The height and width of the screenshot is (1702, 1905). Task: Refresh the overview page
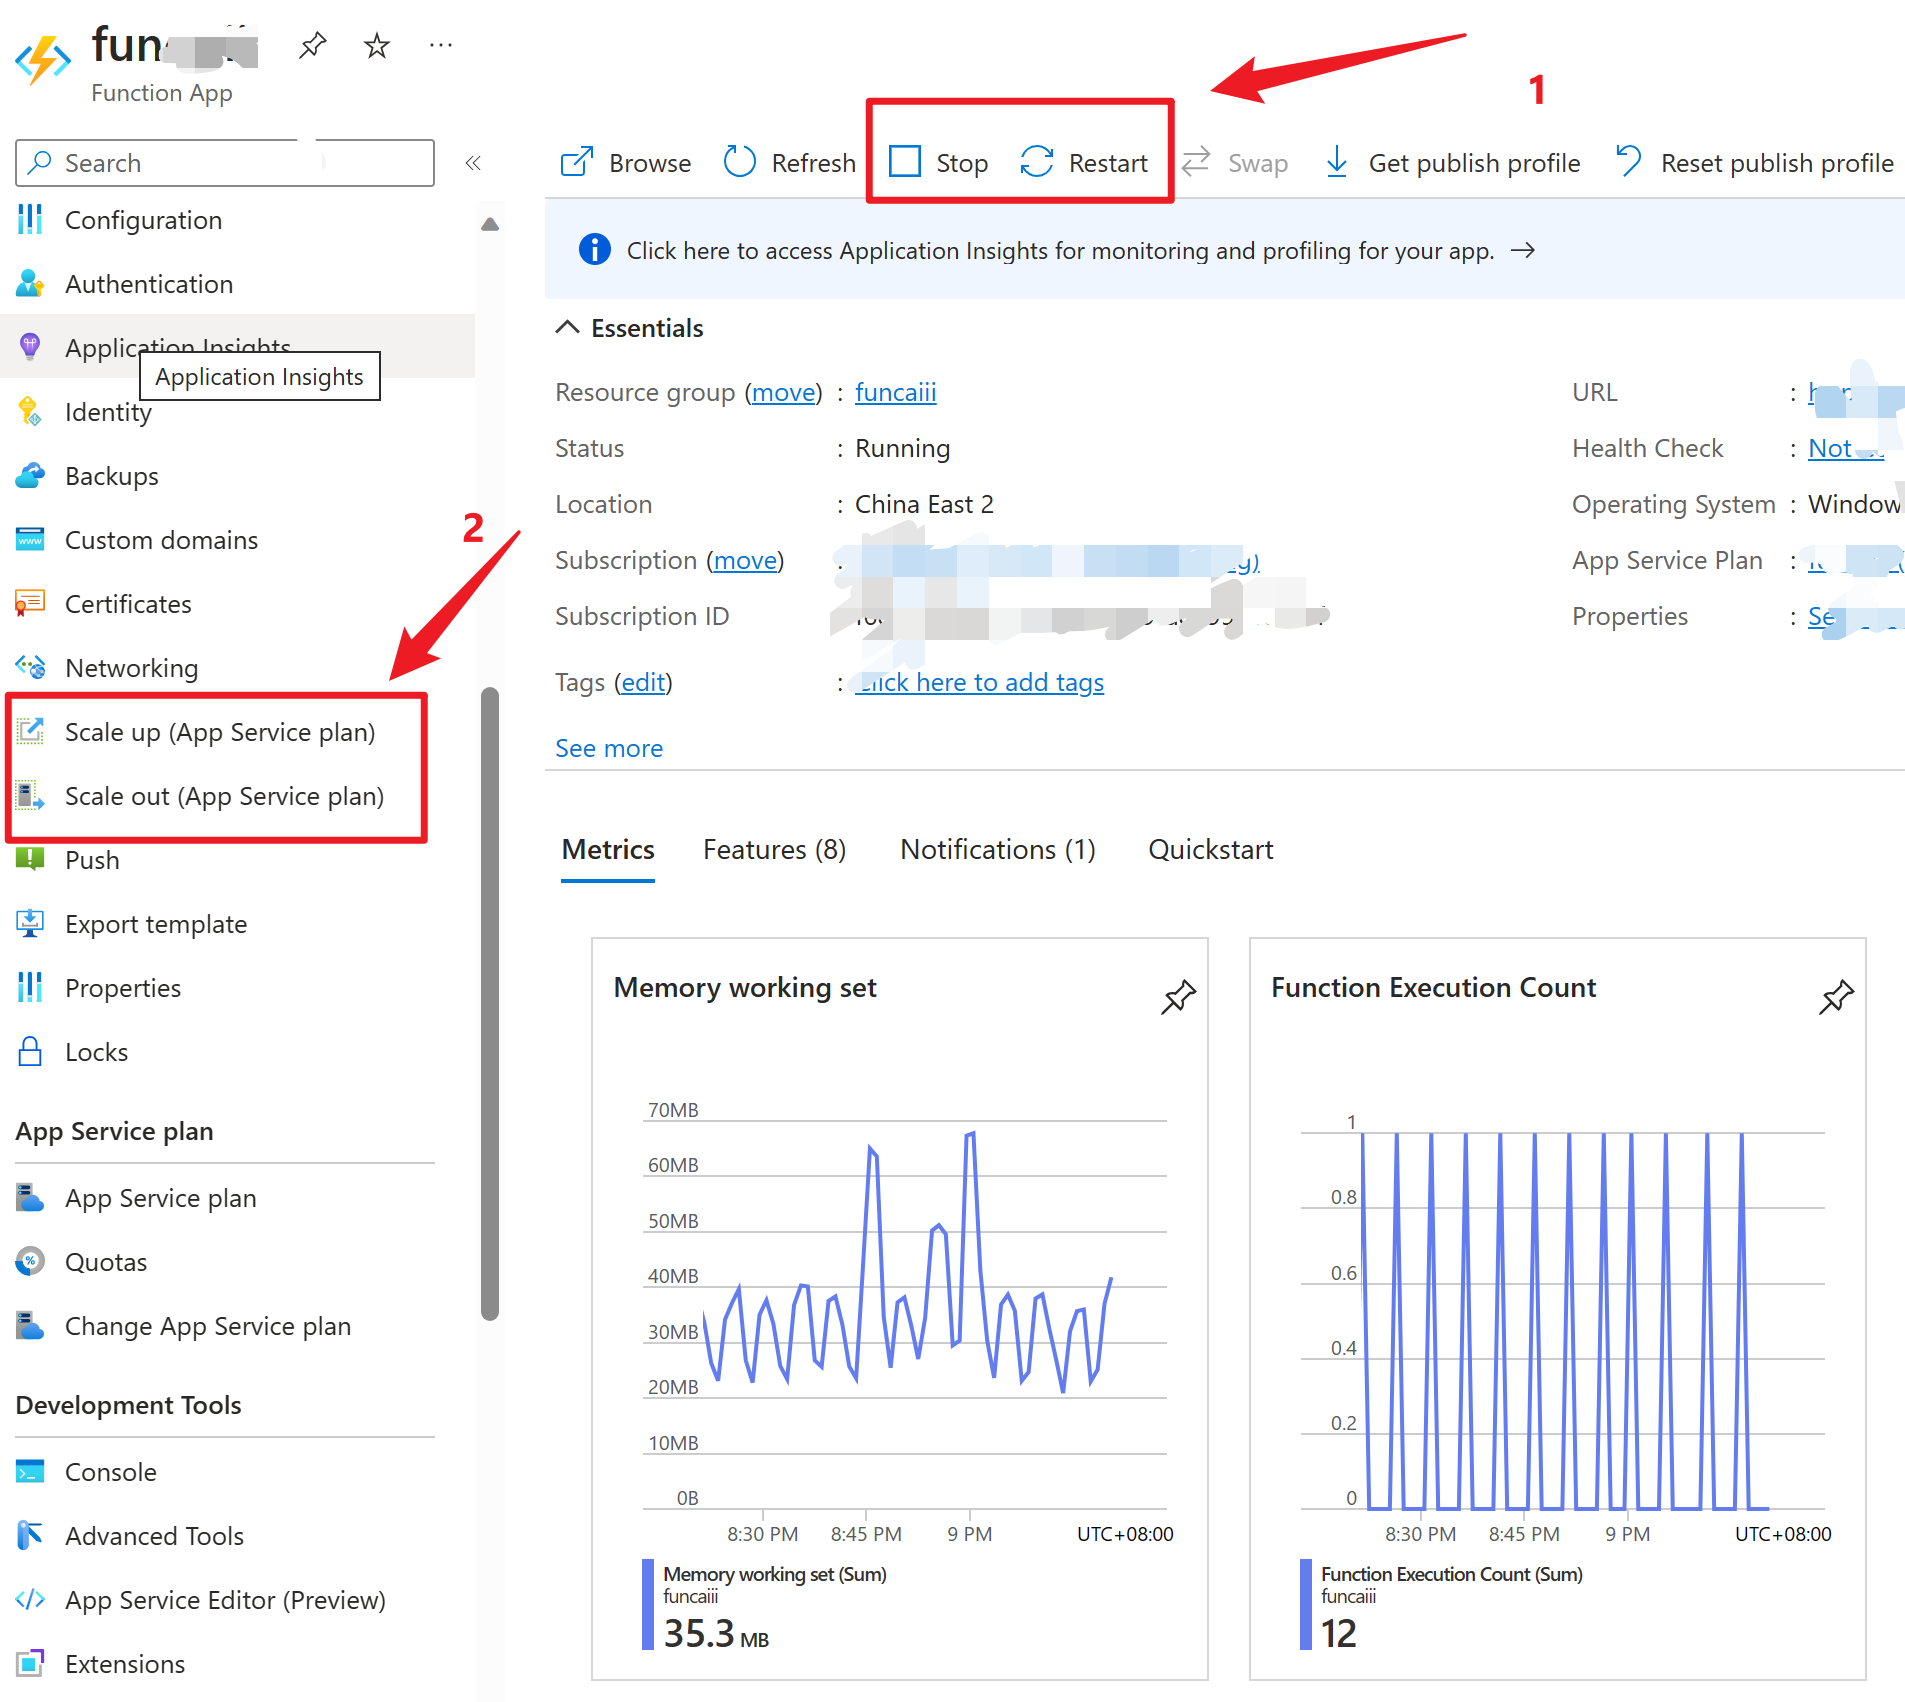pos(789,163)
